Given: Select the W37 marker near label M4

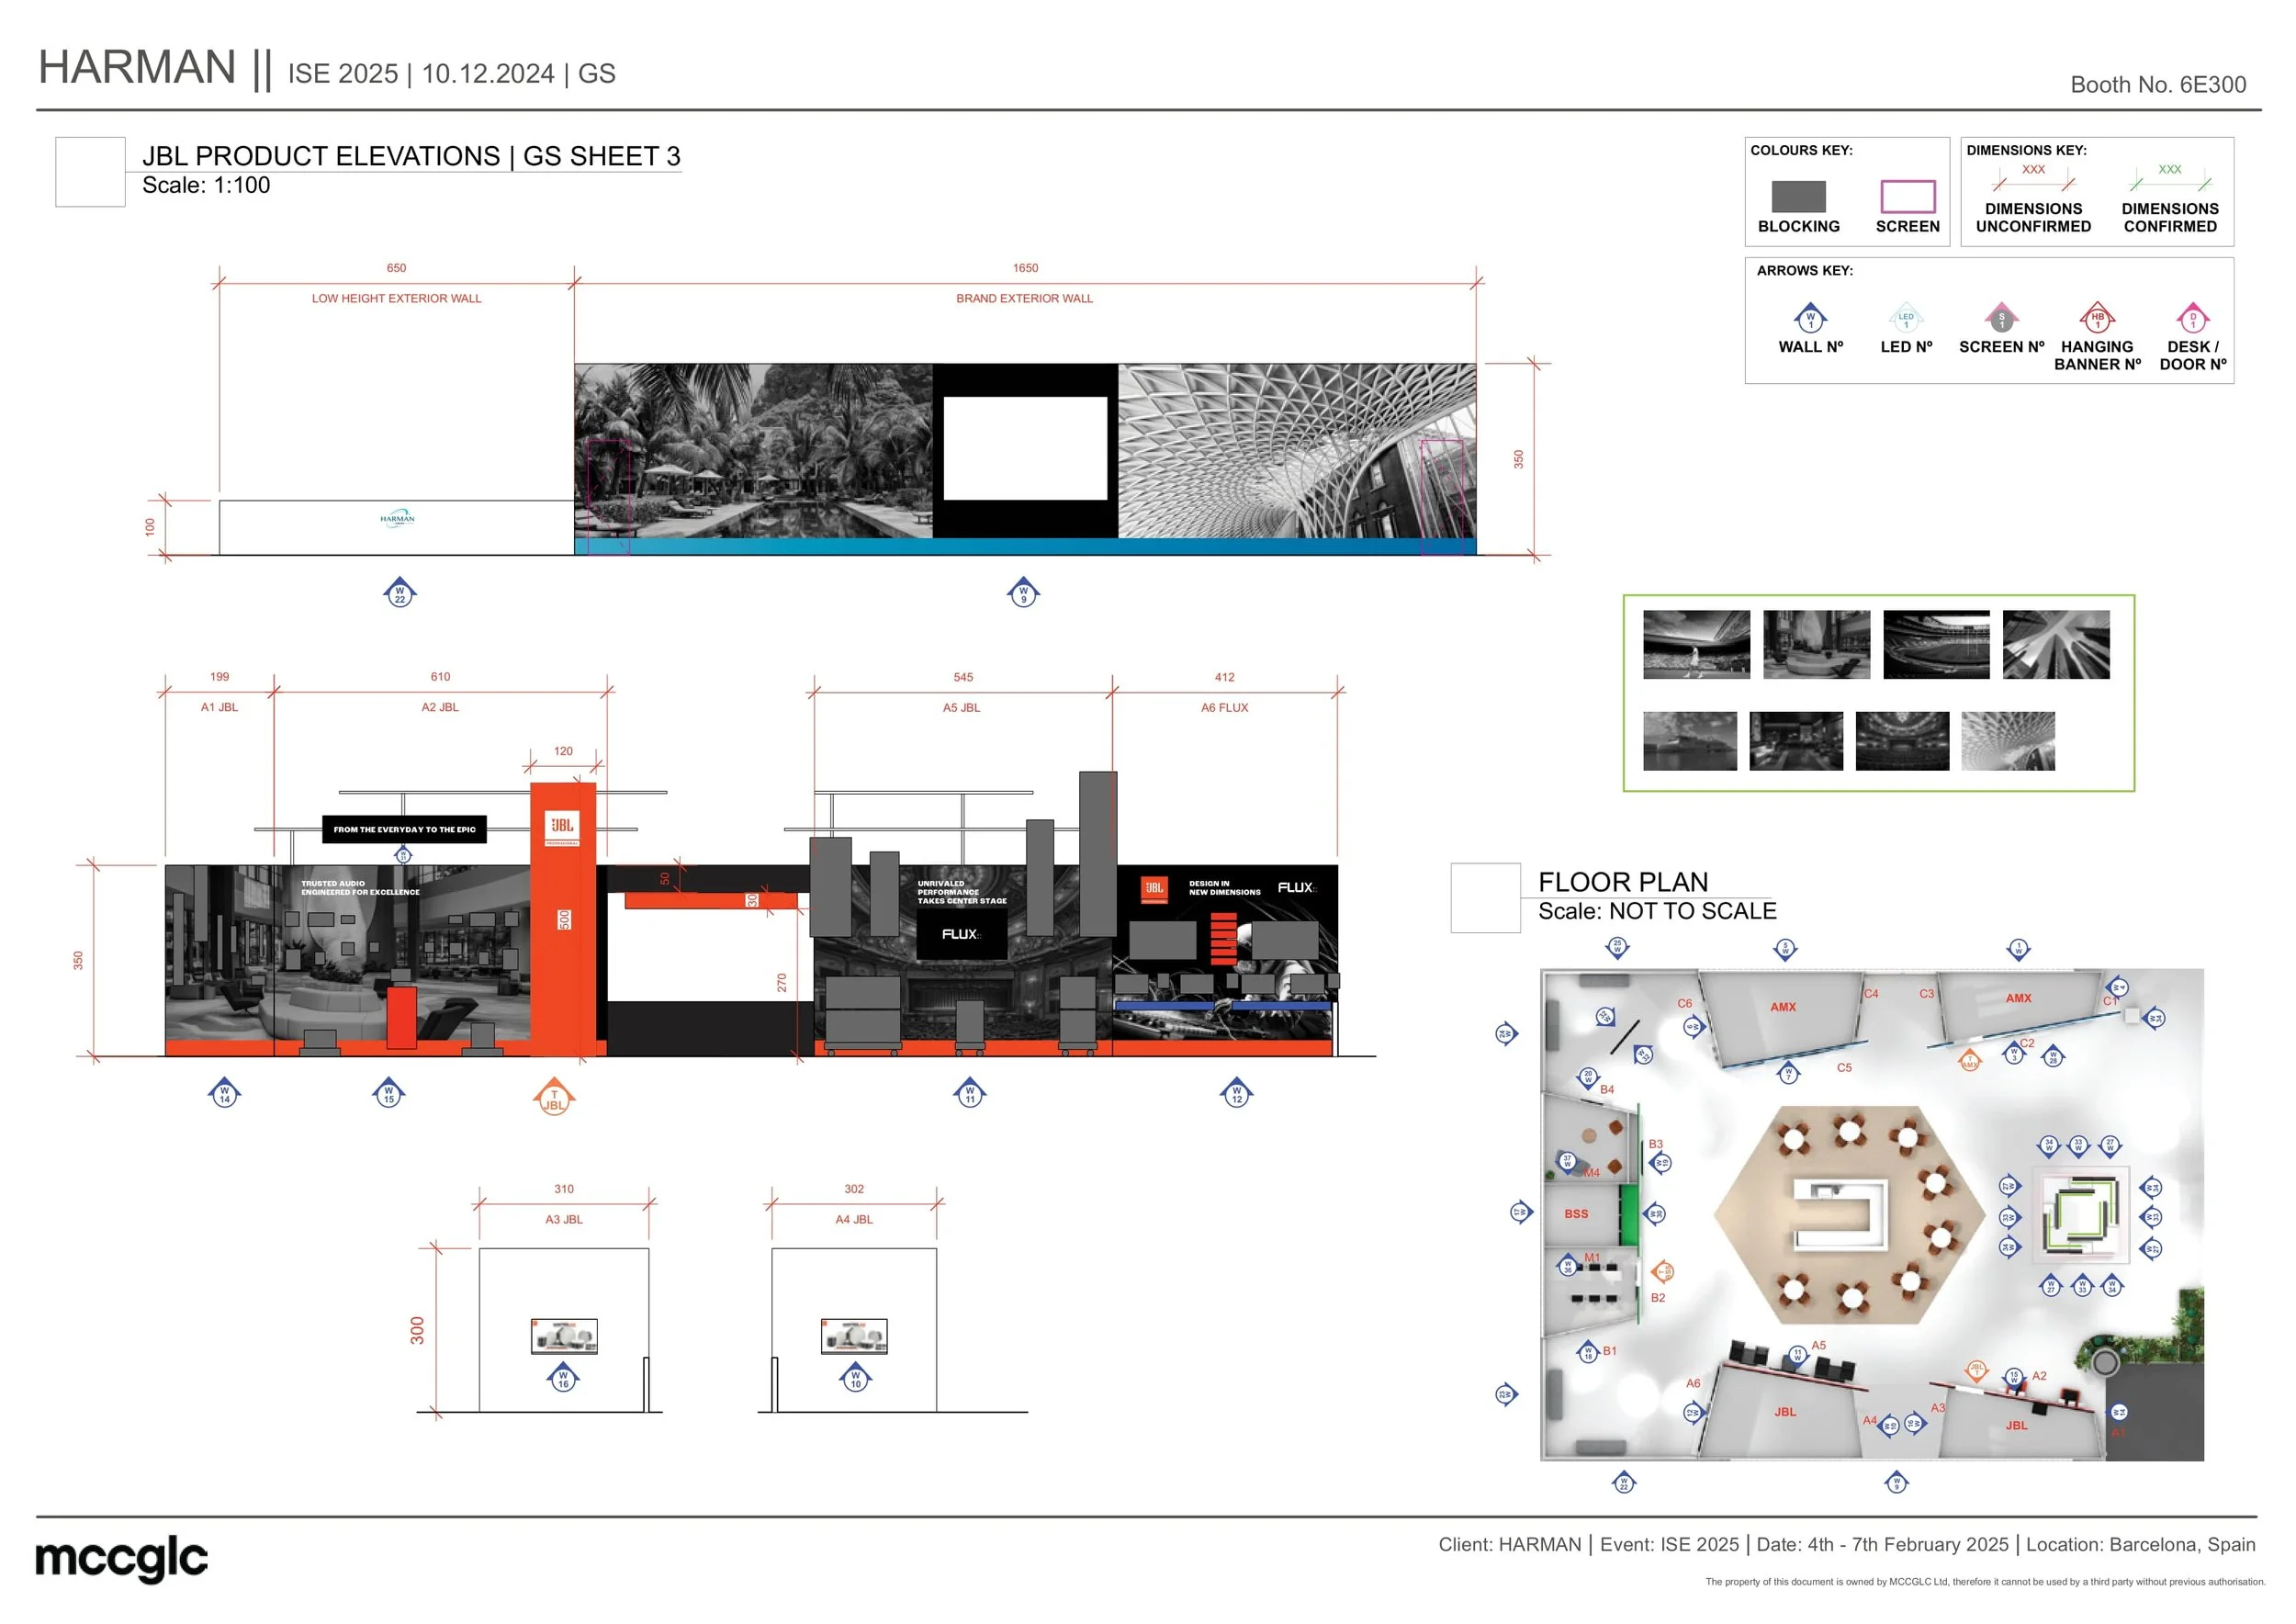Looking at the screenshot, I should point(1567,1161).
